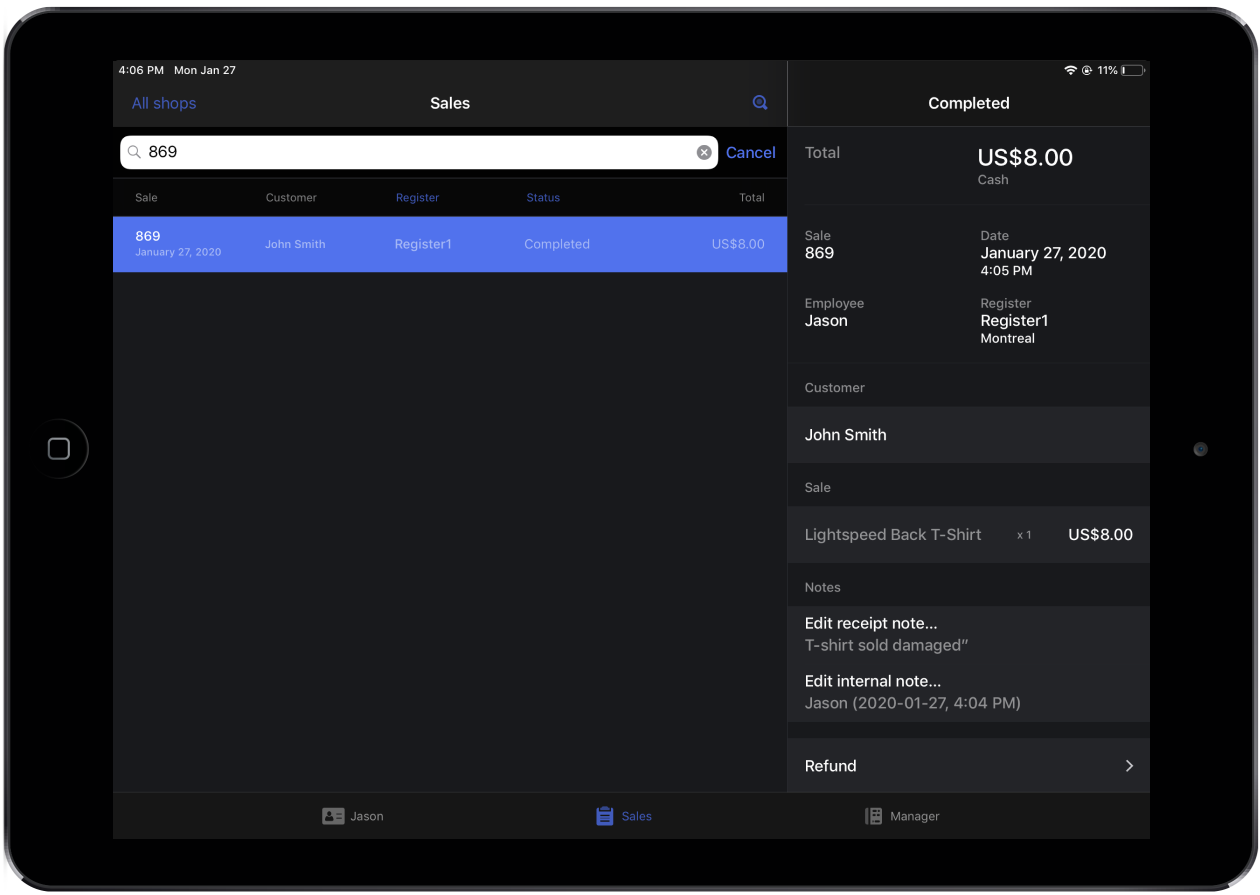The image size is (1260, 895).
Task: Switch to the Jason tab
Action: coord(353,816)
